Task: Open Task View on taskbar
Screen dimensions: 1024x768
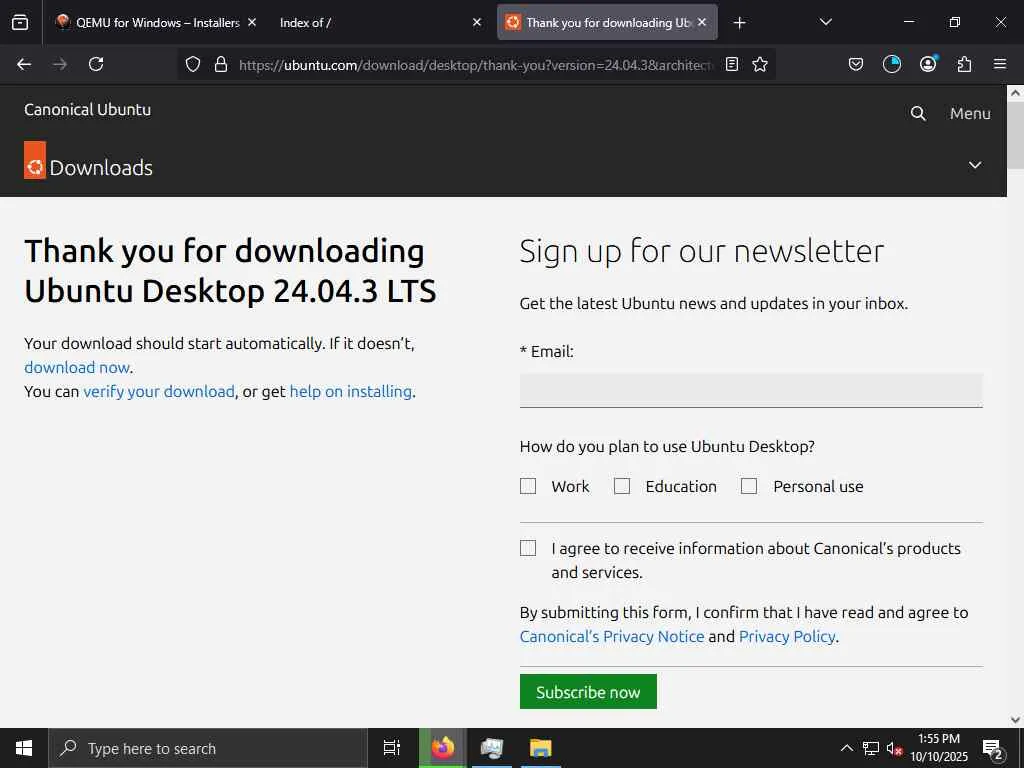Action: 391,748
